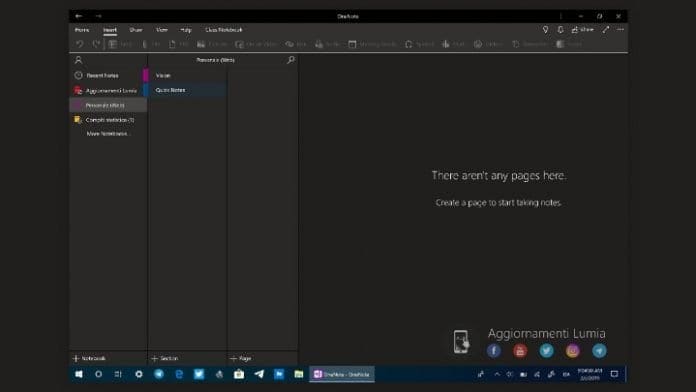Insert an Online Video
This screenshot has width=696, height=392.
point(256,44)
